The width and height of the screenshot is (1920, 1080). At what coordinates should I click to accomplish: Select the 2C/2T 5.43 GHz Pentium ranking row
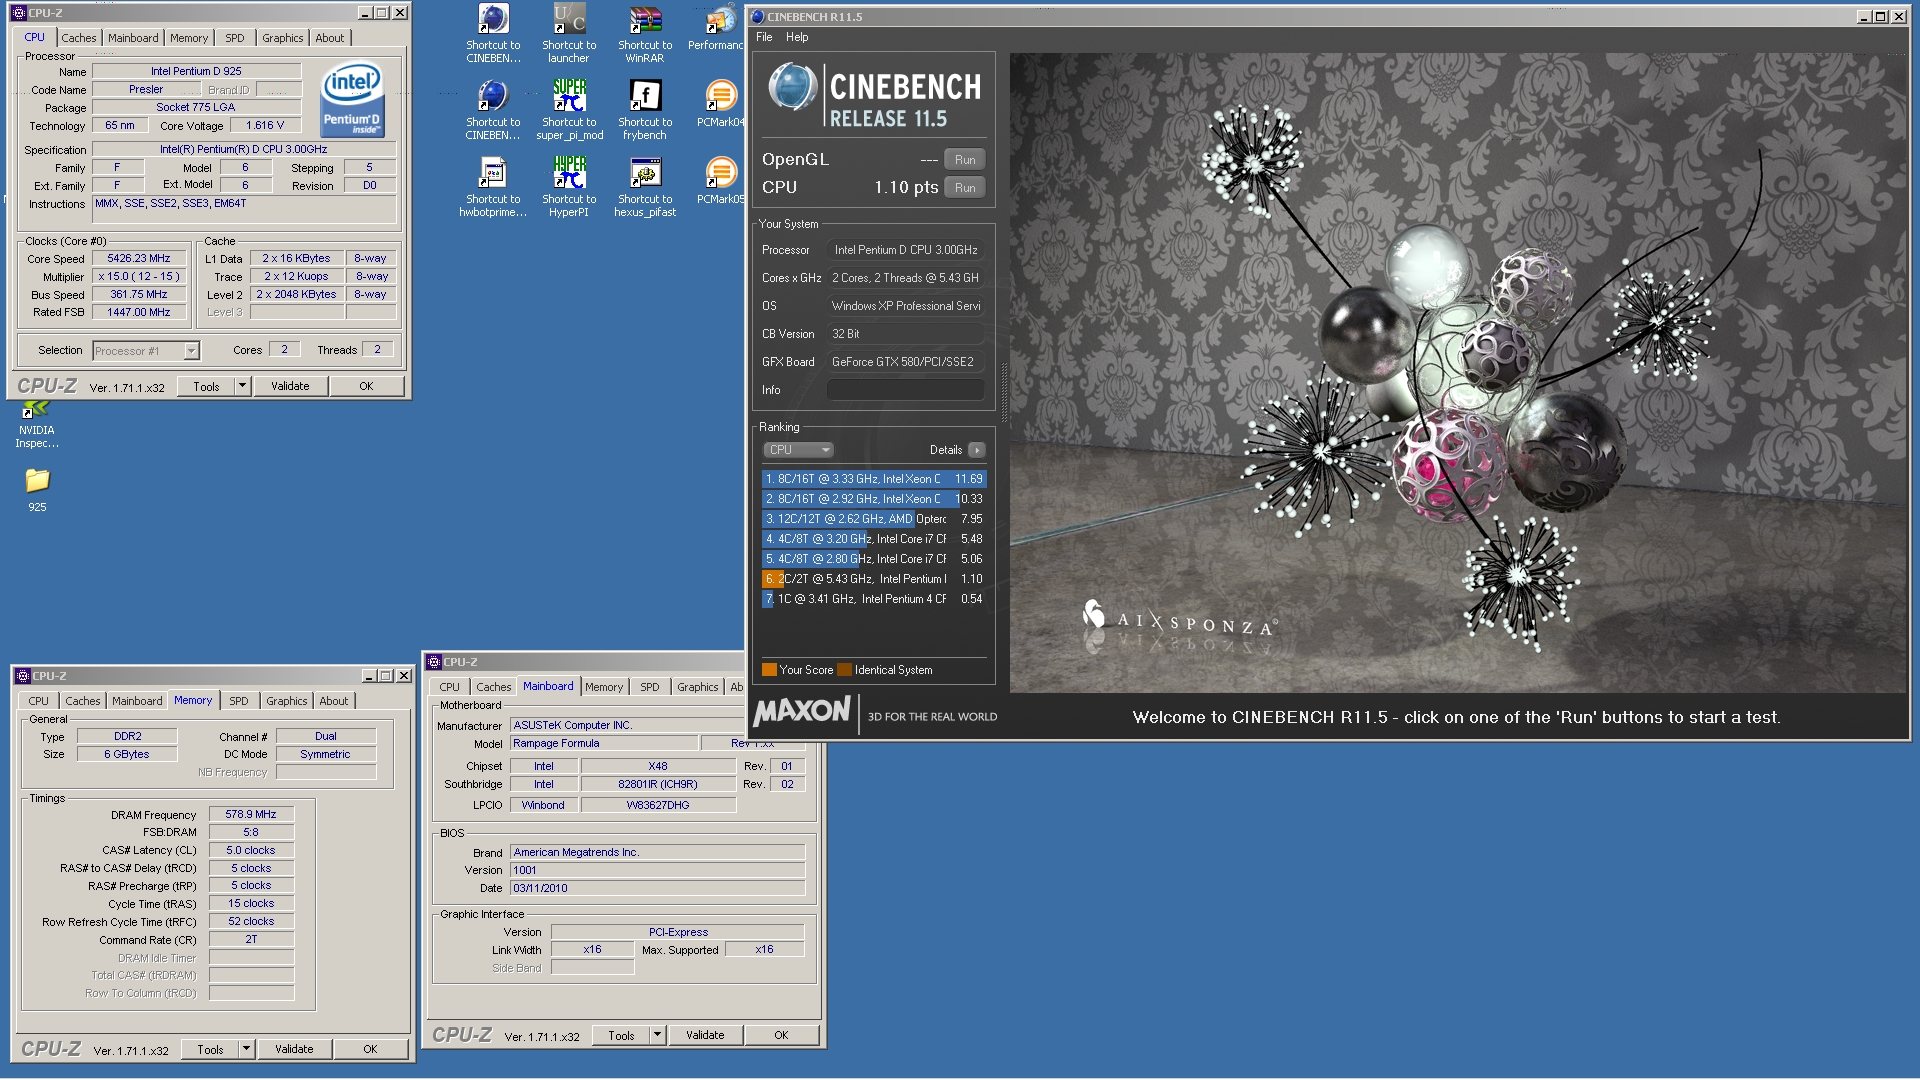pos(874,579)
